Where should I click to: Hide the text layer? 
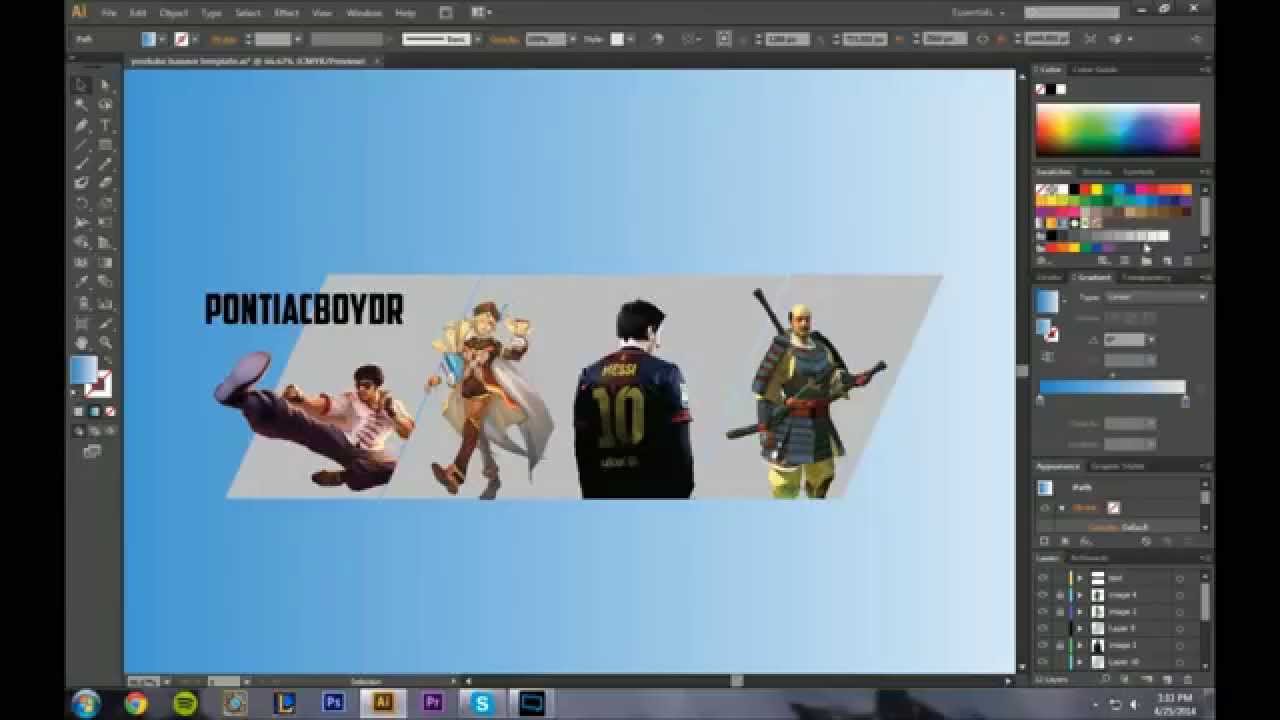click(x=1043, y=578)
